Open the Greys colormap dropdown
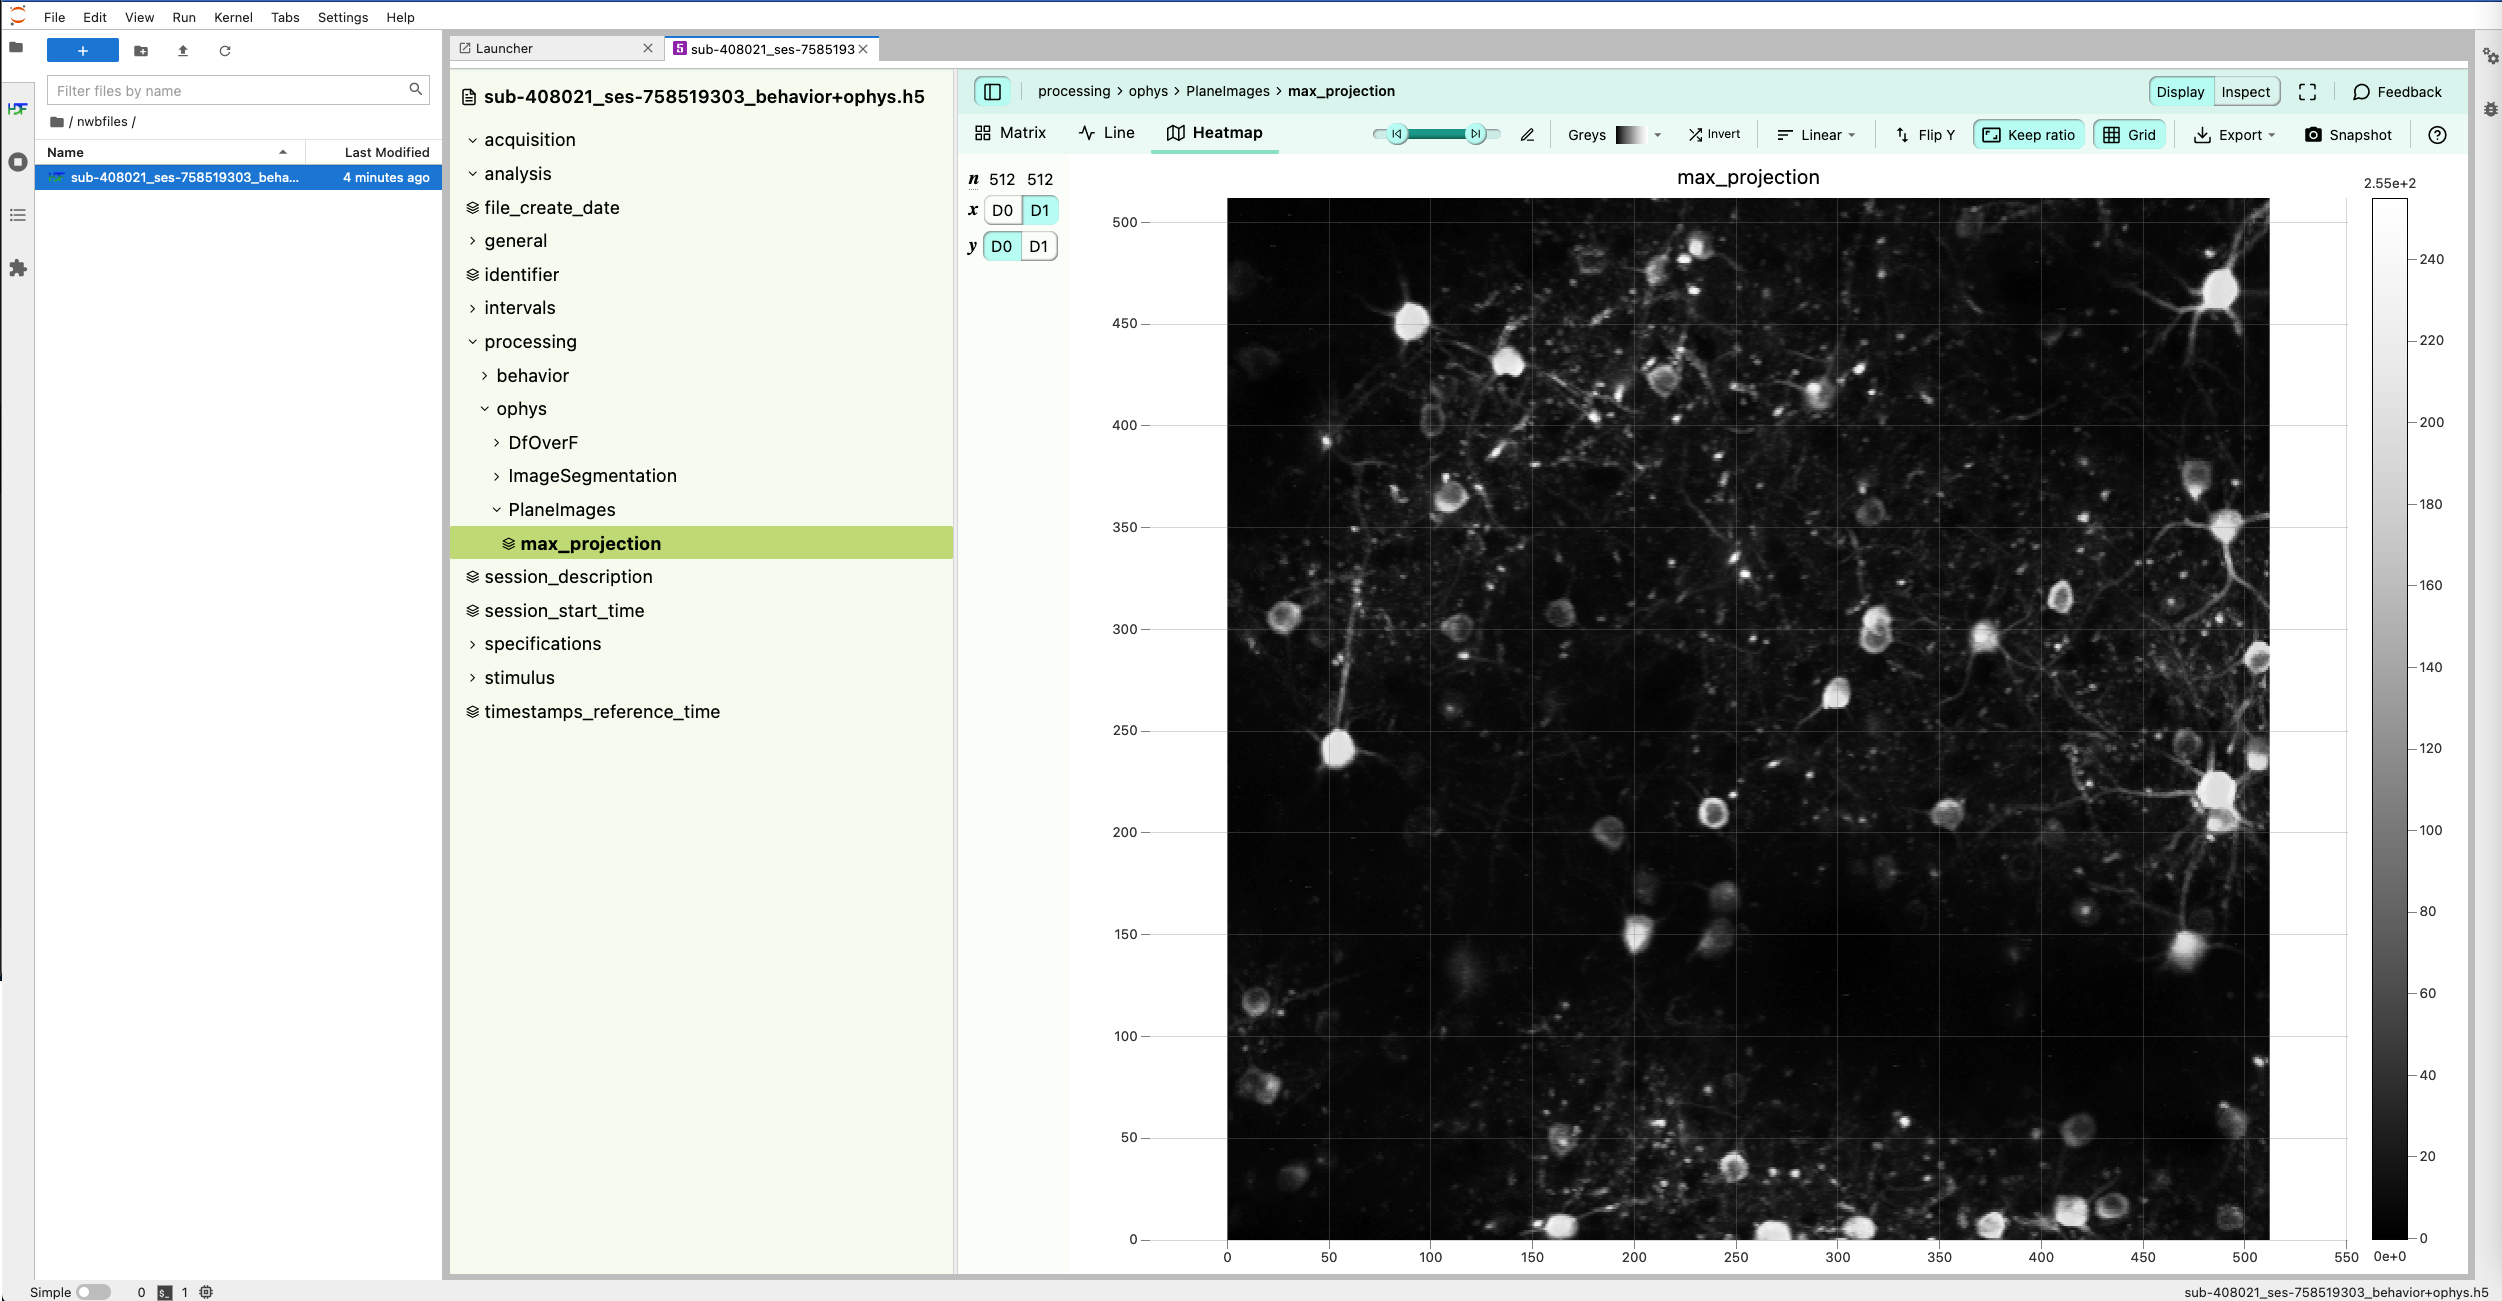 (x=1656, y=134)
